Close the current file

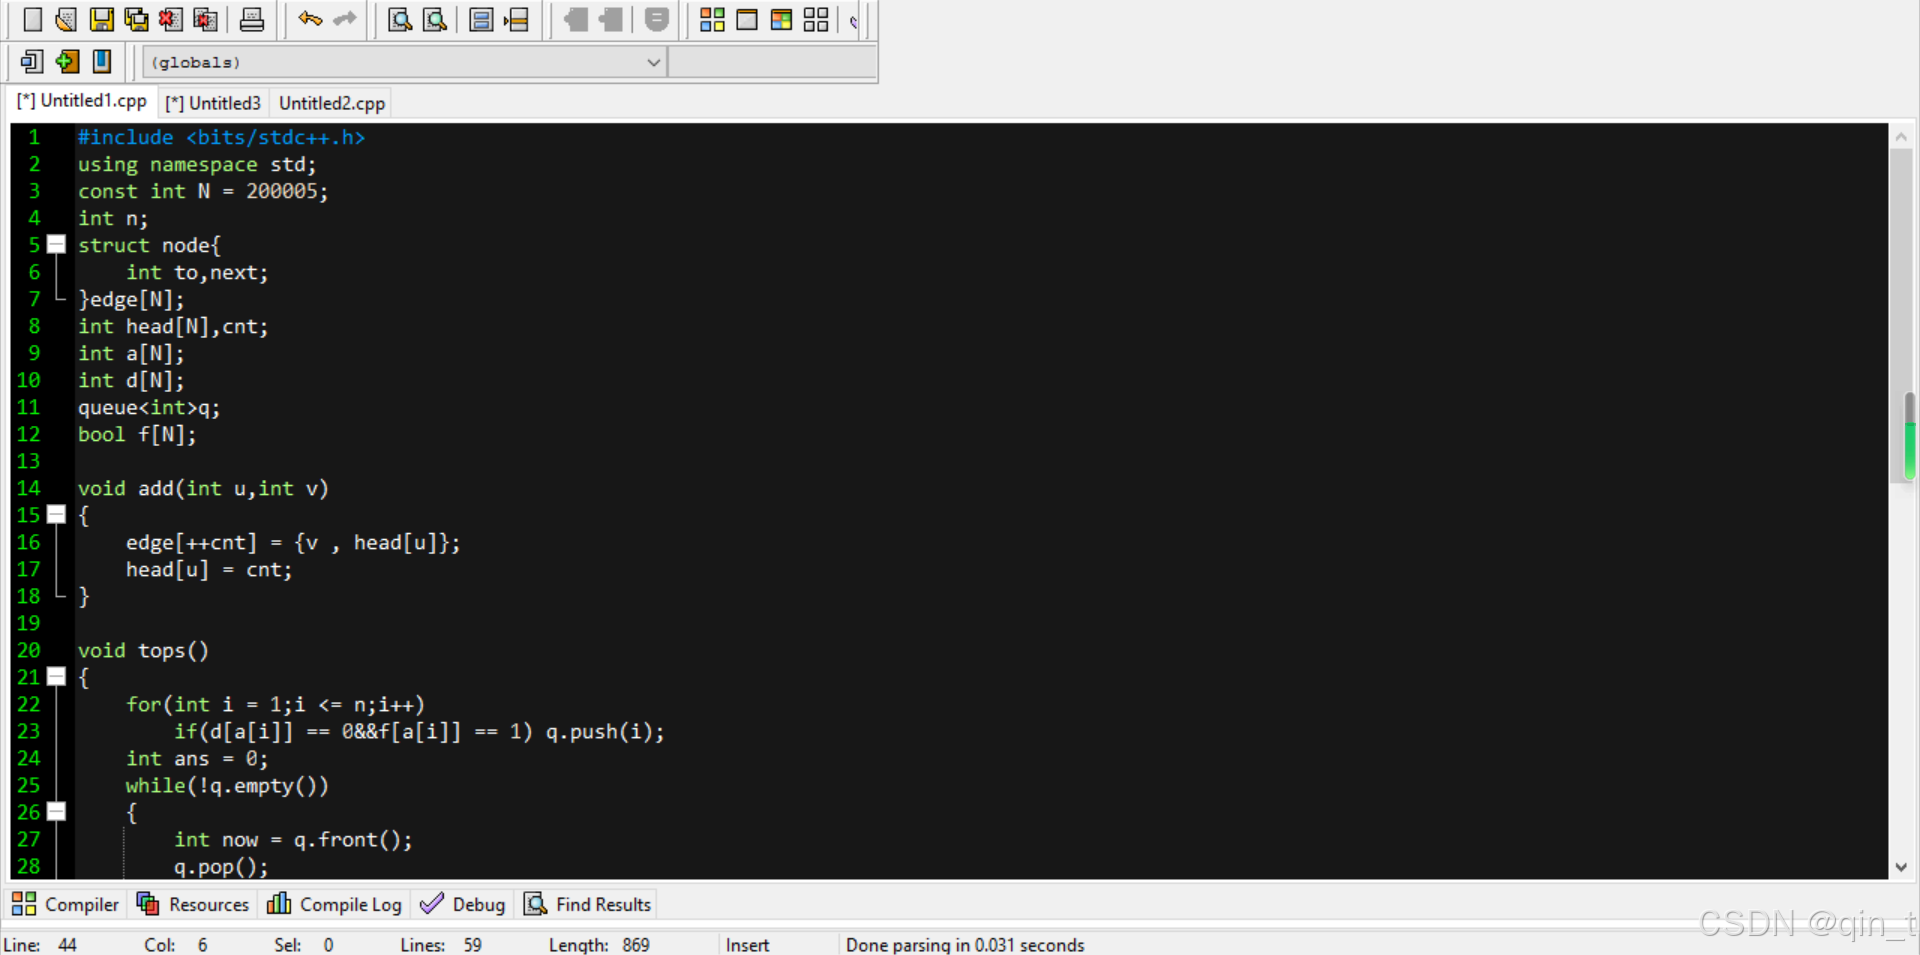click(x=171, y=19)
